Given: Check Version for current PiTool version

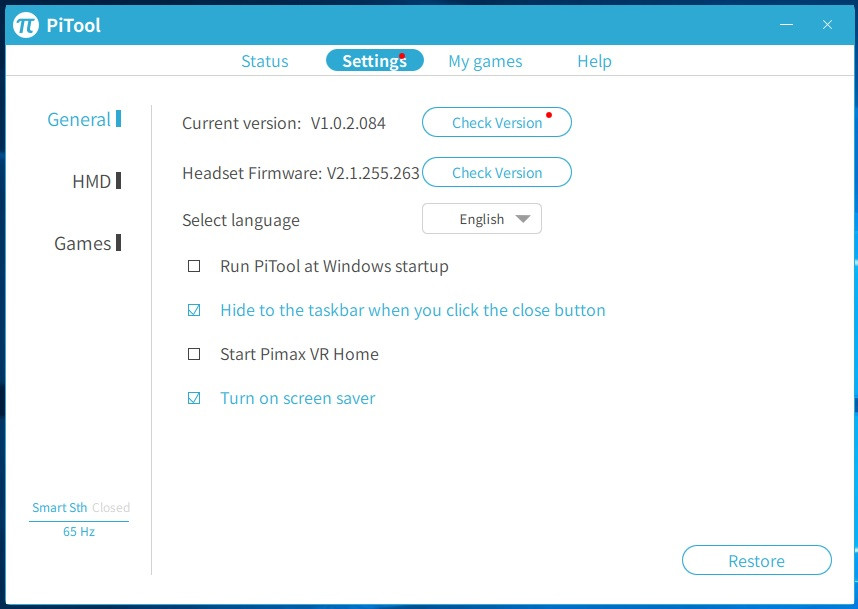Looking at the screenshot, I should 497,122.
